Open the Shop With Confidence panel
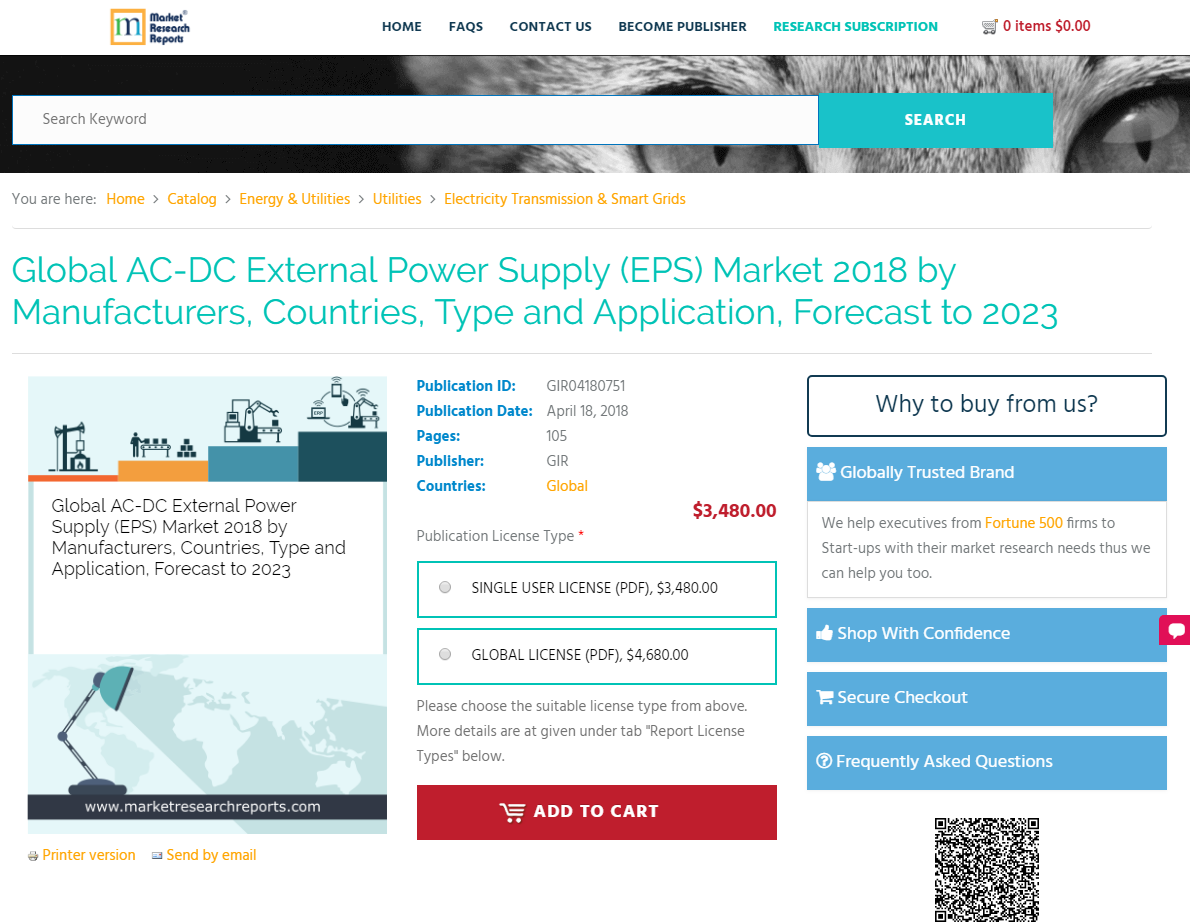Image resolution: width=1190 pixels, height=924 pixels. click(x=986, y=633)
